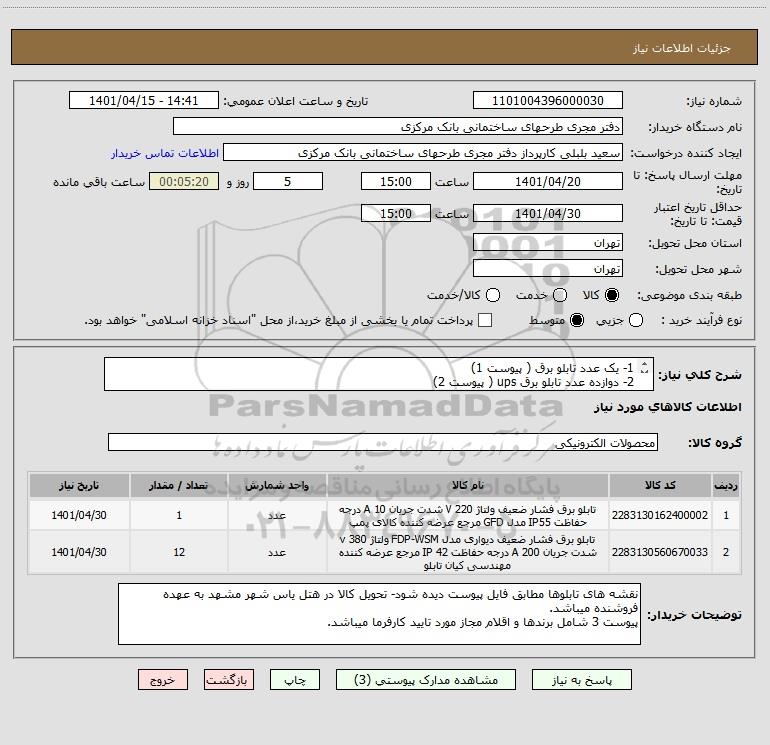Click the remaining time field 00:05:20
This screenshot has width=770, height=745.
(184, 181)
